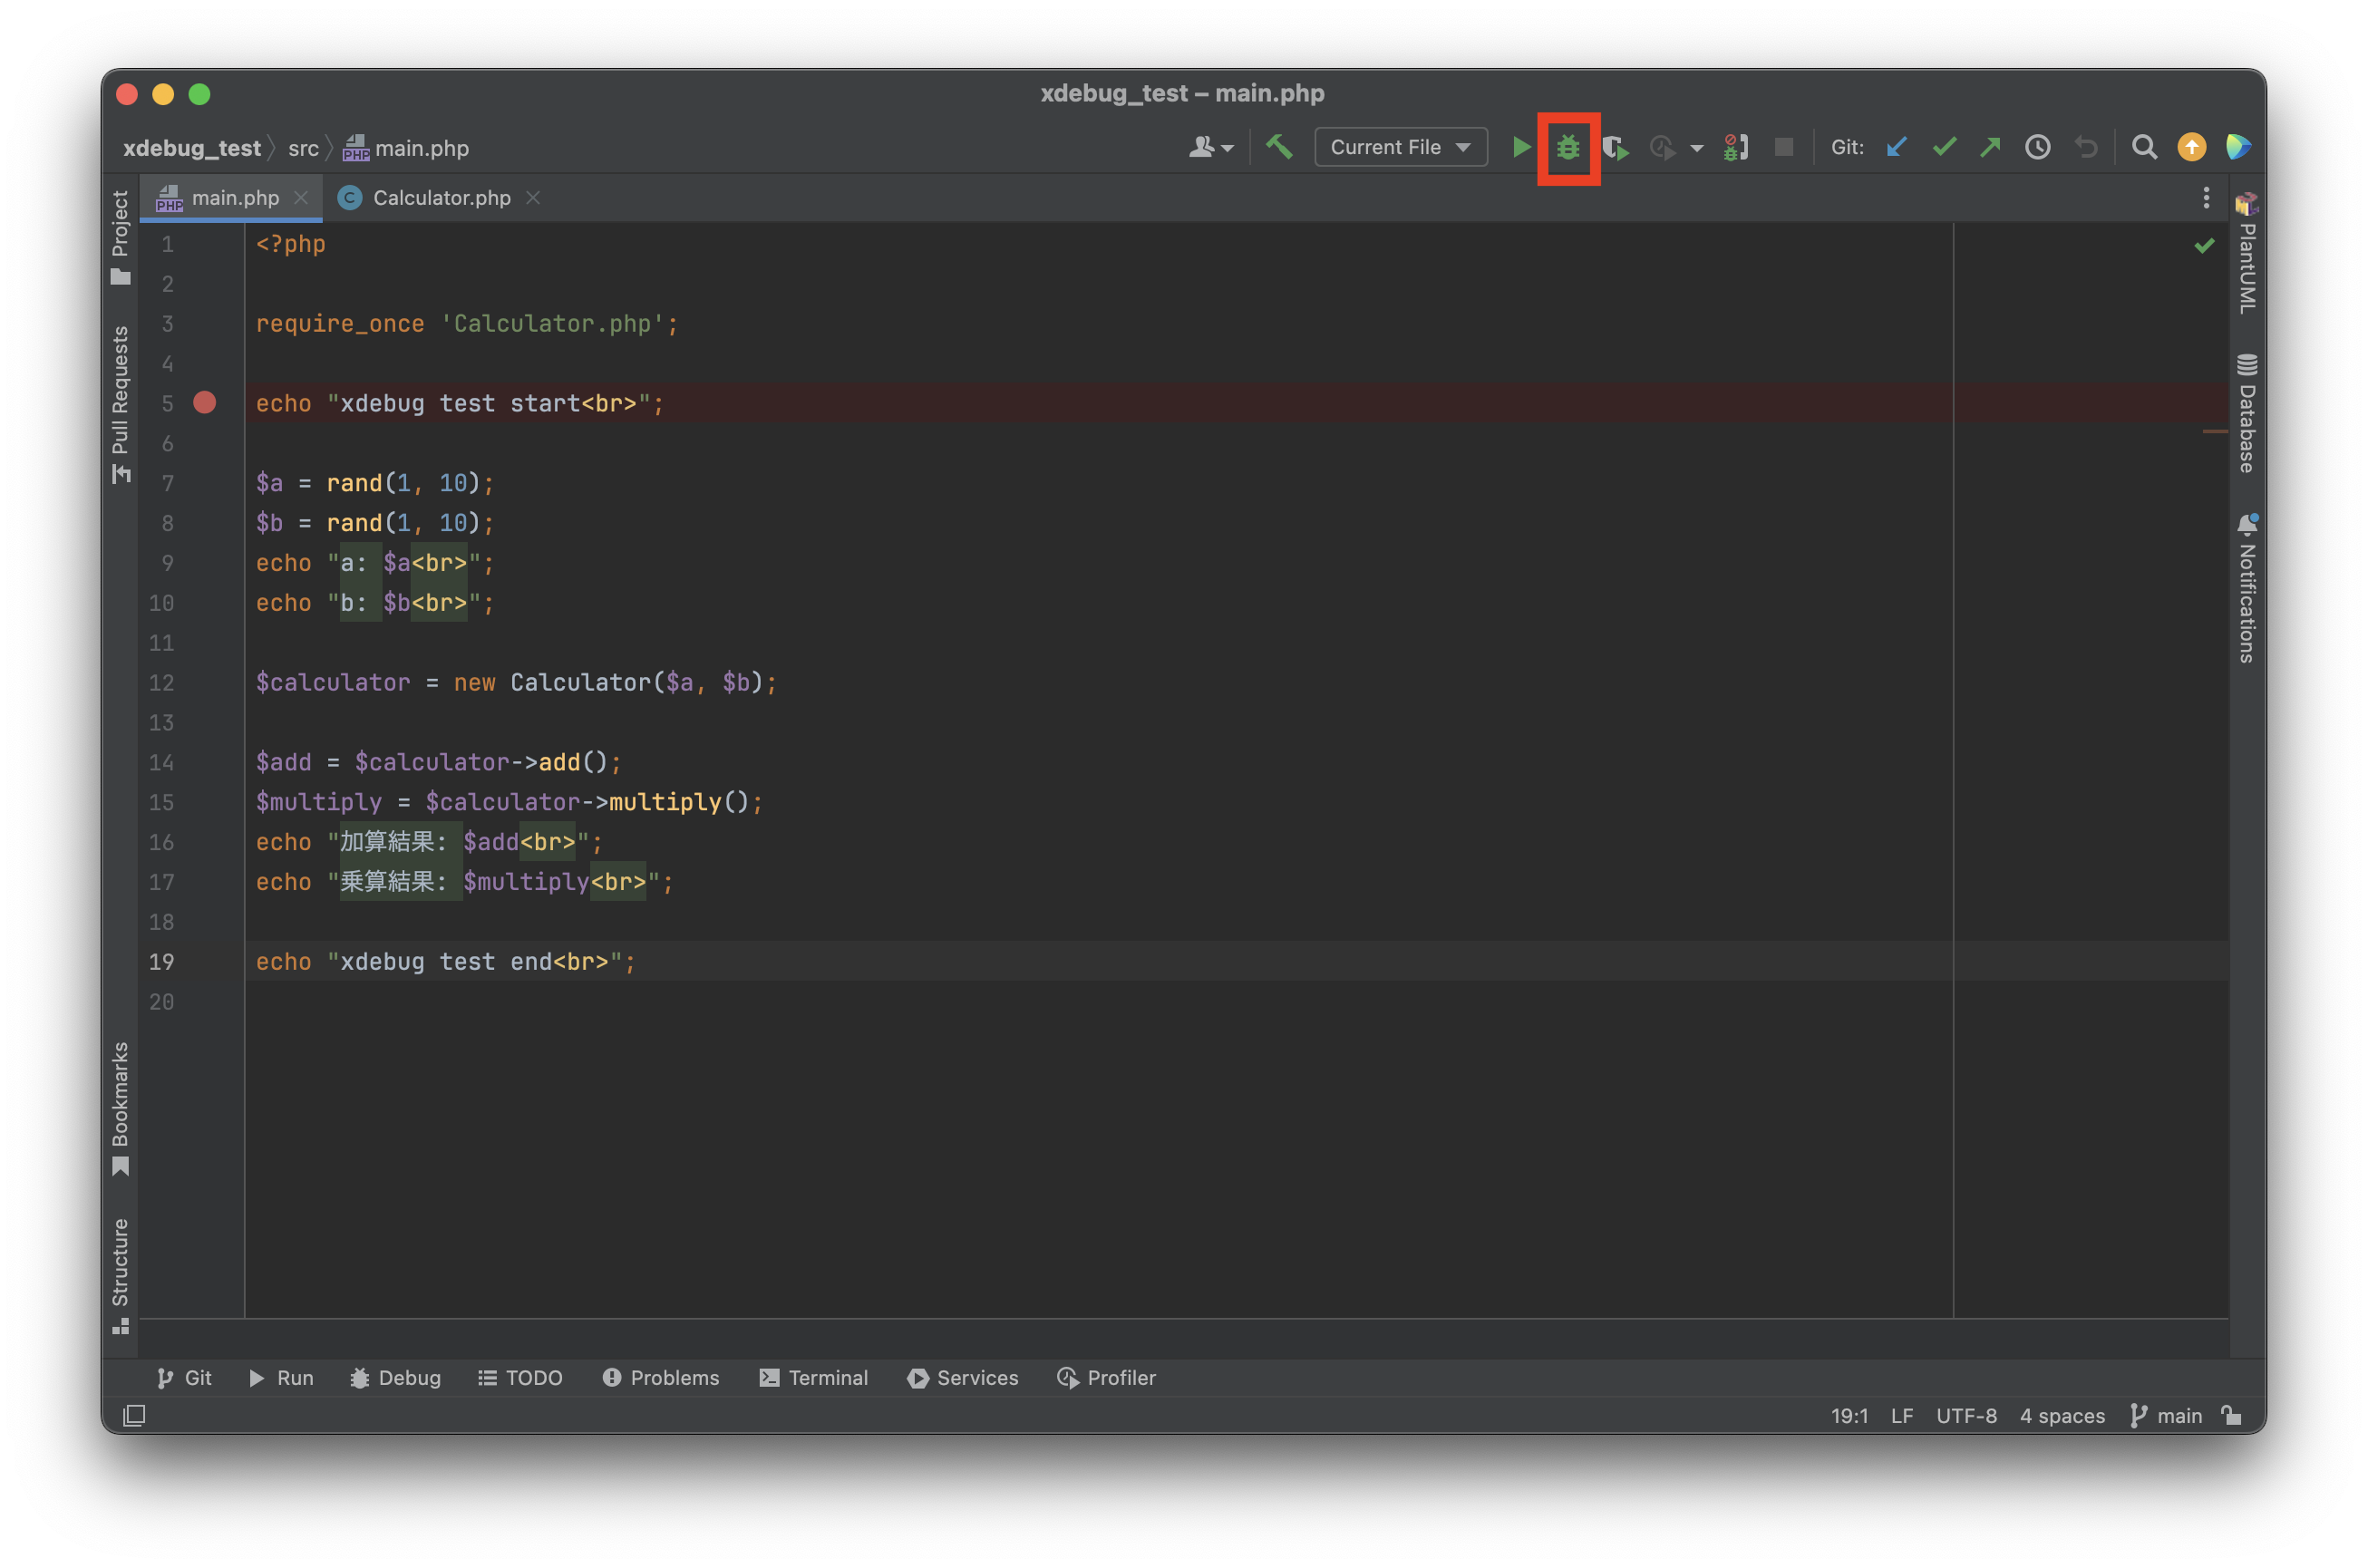
Task: Open editor tabs three-dot menu
Action: (2205, 198)
